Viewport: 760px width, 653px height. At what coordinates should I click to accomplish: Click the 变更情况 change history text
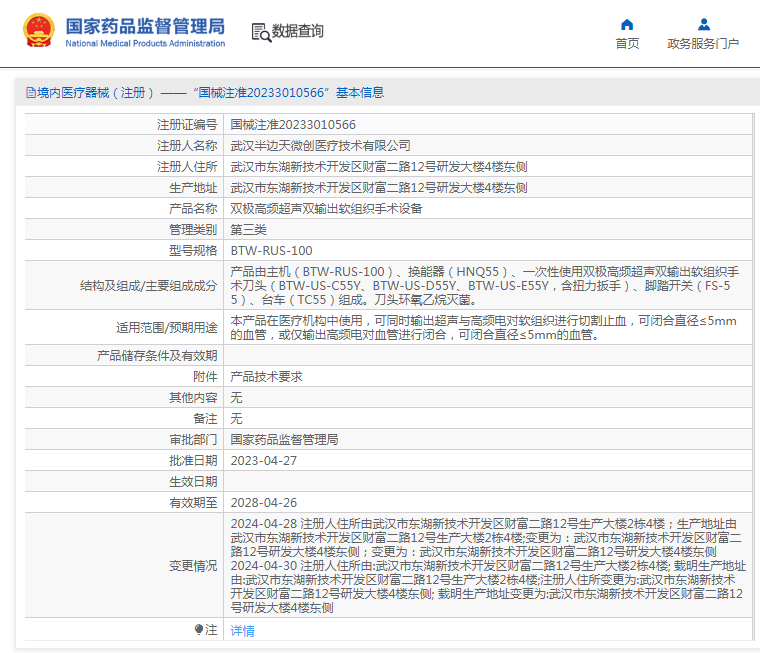coord(488,566)
